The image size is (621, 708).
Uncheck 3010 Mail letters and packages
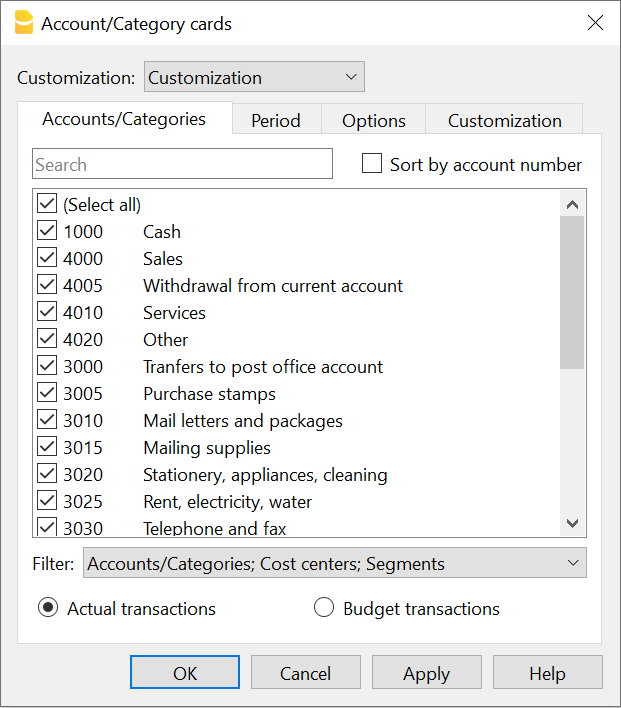click(47, 420)
